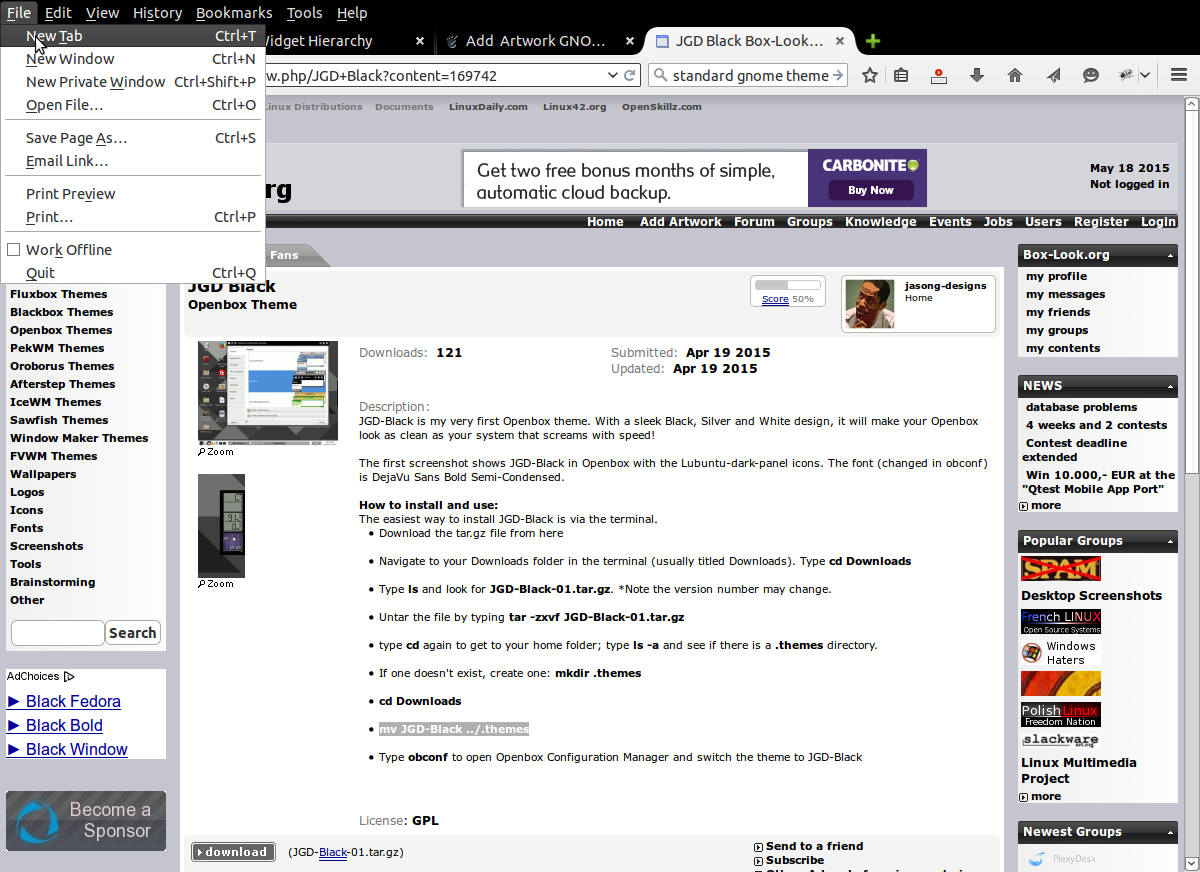
Task: Close the Widget Hierarchy tab
Action: point(421,41)
